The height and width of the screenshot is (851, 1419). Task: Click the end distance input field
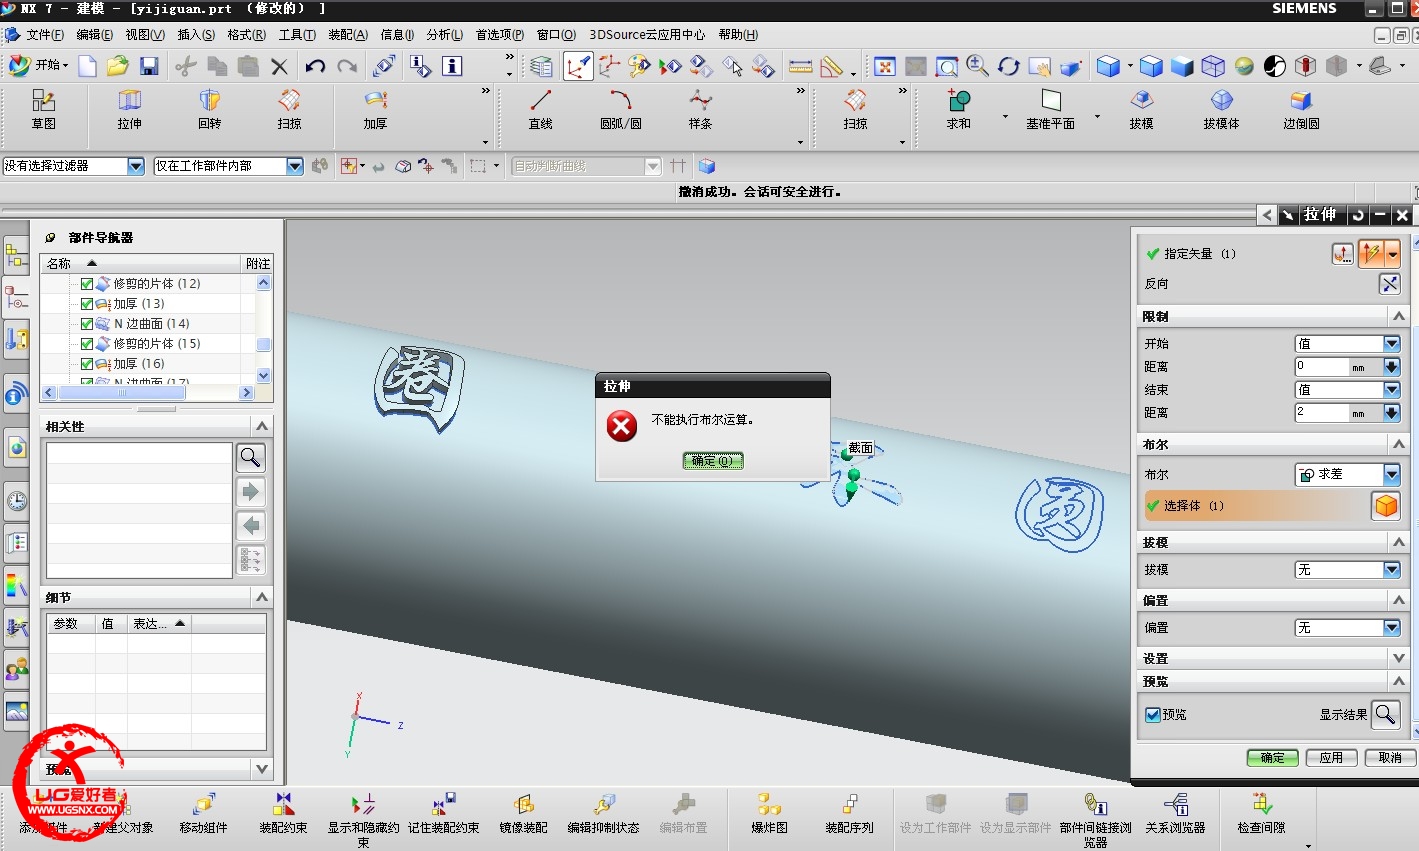tap(1322, 413)
